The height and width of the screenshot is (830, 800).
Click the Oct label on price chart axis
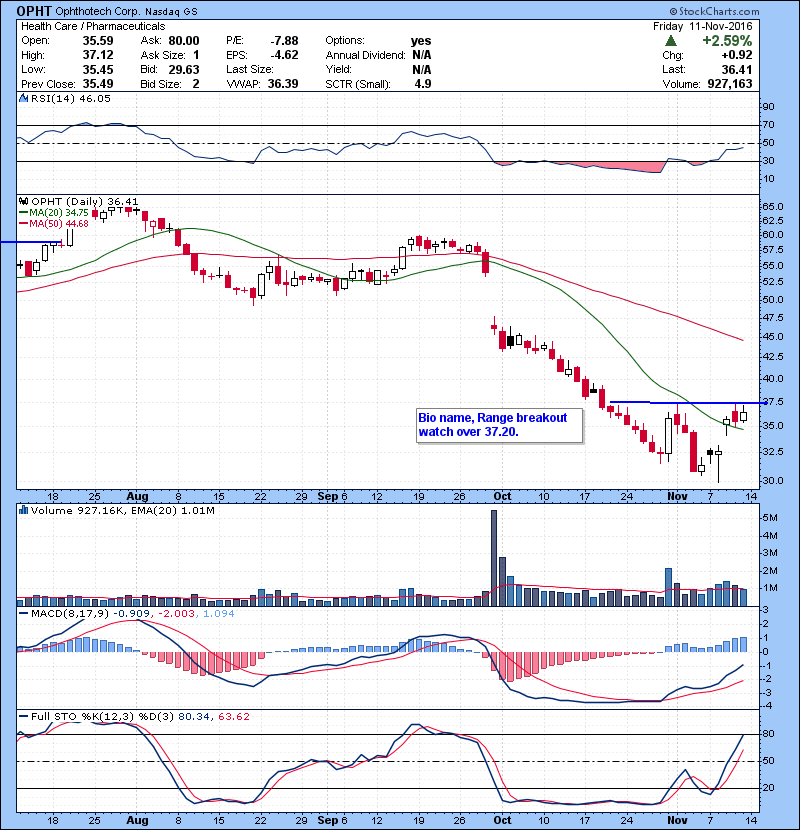click(x=502, y=497)
